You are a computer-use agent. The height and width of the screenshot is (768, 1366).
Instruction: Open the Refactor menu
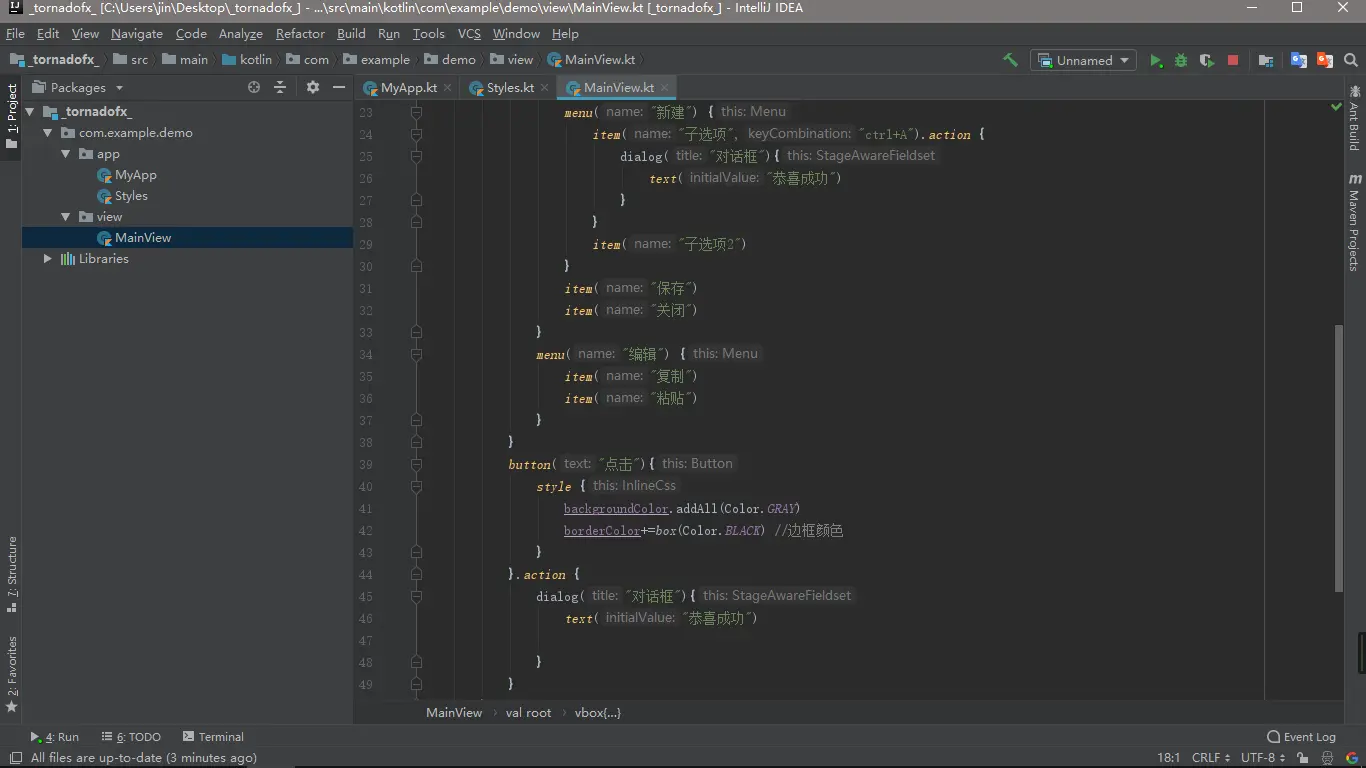pos(300,33)
